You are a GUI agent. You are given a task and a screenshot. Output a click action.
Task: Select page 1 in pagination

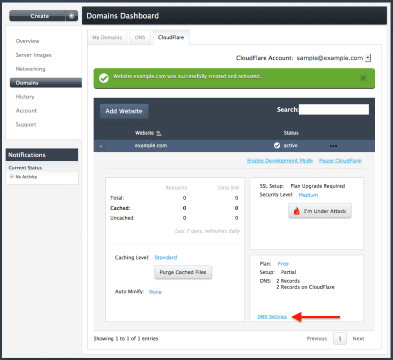[x=340, y=339]
